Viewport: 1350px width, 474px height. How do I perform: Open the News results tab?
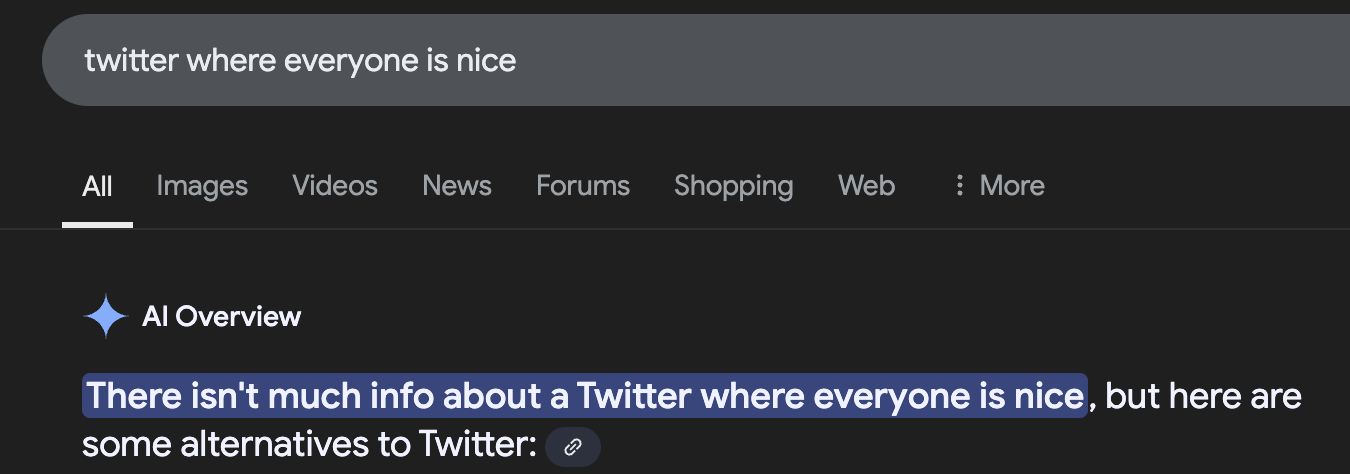pos(457,186)
